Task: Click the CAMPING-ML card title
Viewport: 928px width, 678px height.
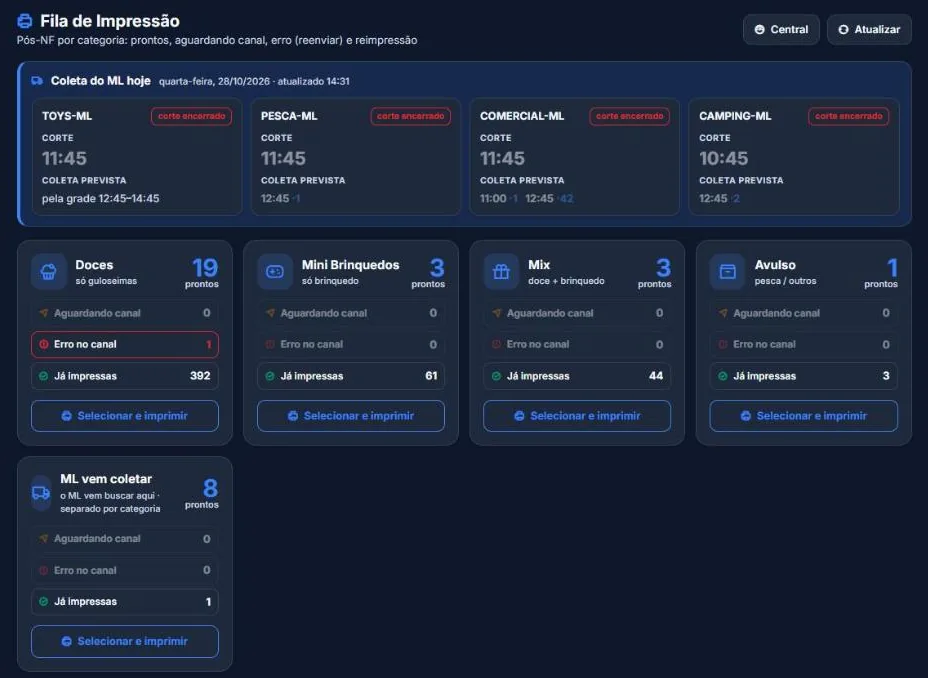Action: (x=735, y=116)
